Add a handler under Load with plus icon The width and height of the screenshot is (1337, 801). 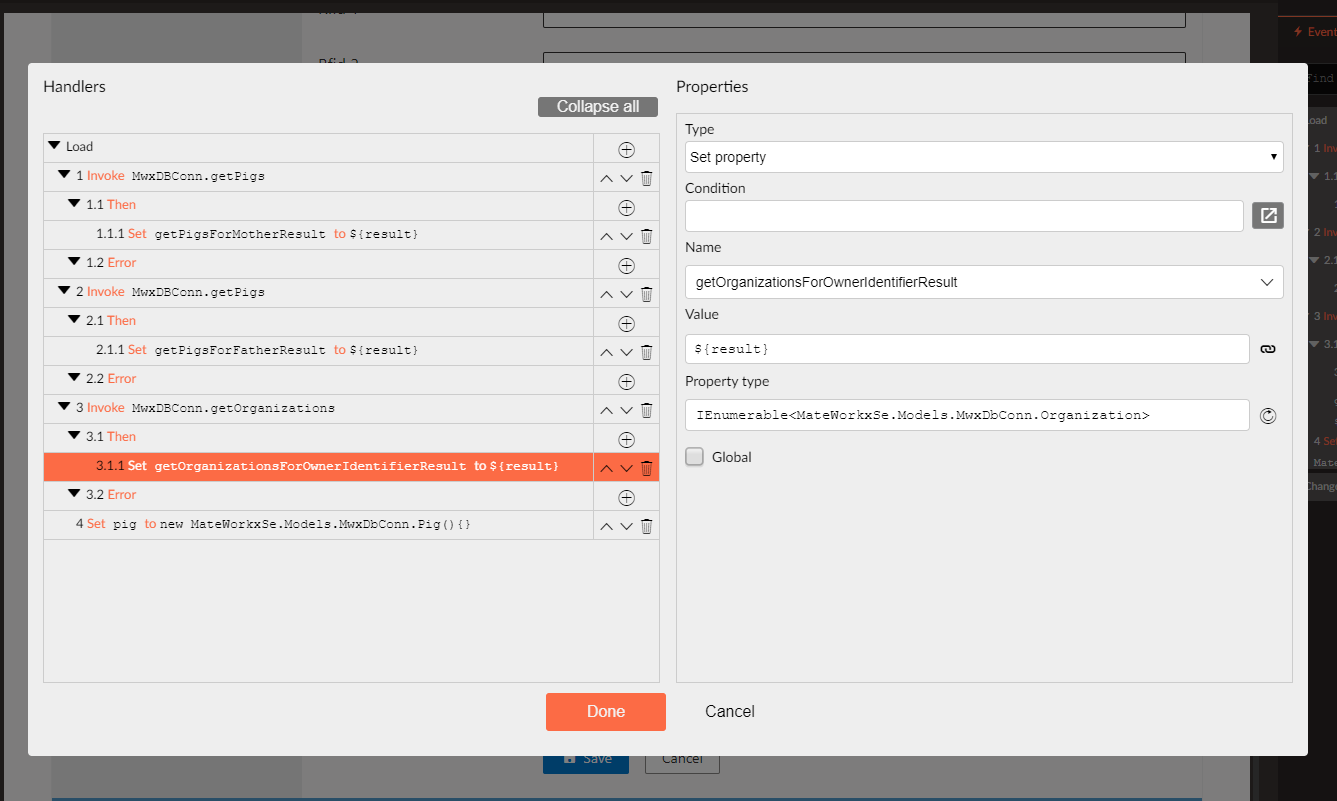[626, 150]
